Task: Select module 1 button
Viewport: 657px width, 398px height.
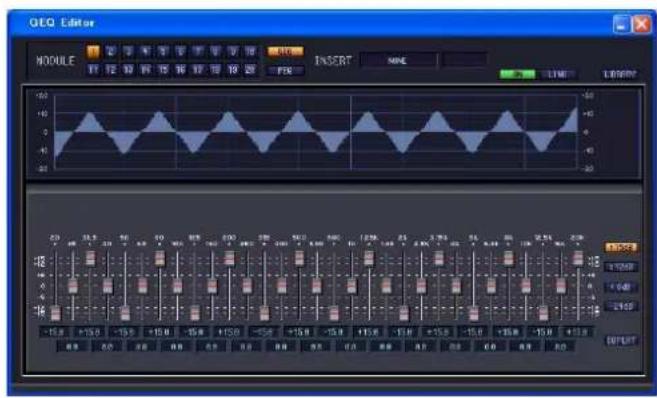Action: (x=93, y=52)
